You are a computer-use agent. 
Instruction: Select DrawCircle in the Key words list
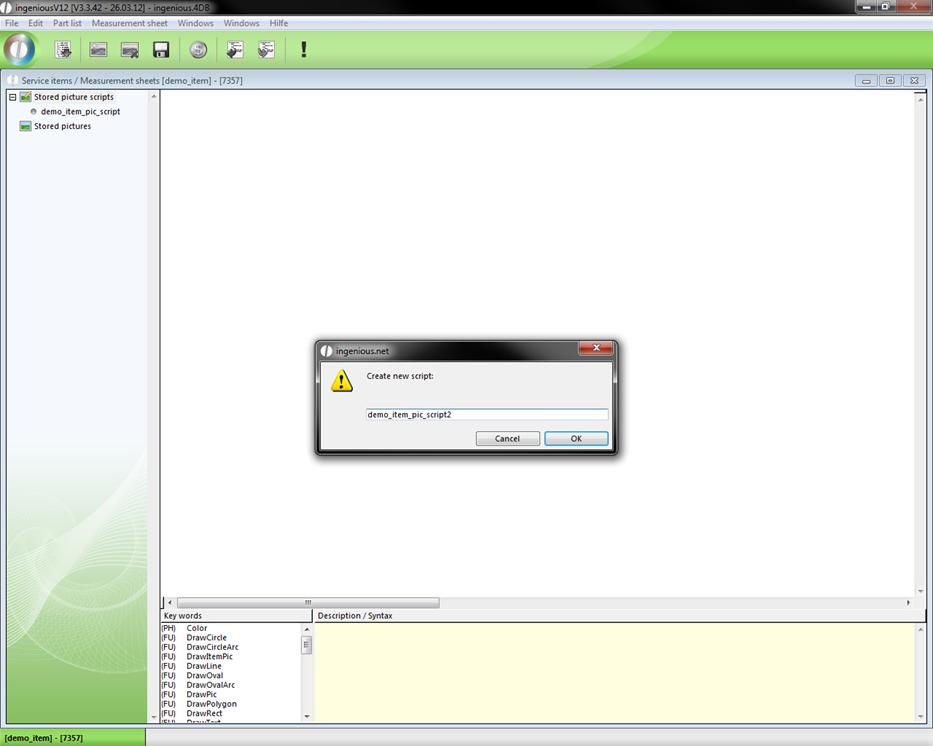[x=206, y=638]
